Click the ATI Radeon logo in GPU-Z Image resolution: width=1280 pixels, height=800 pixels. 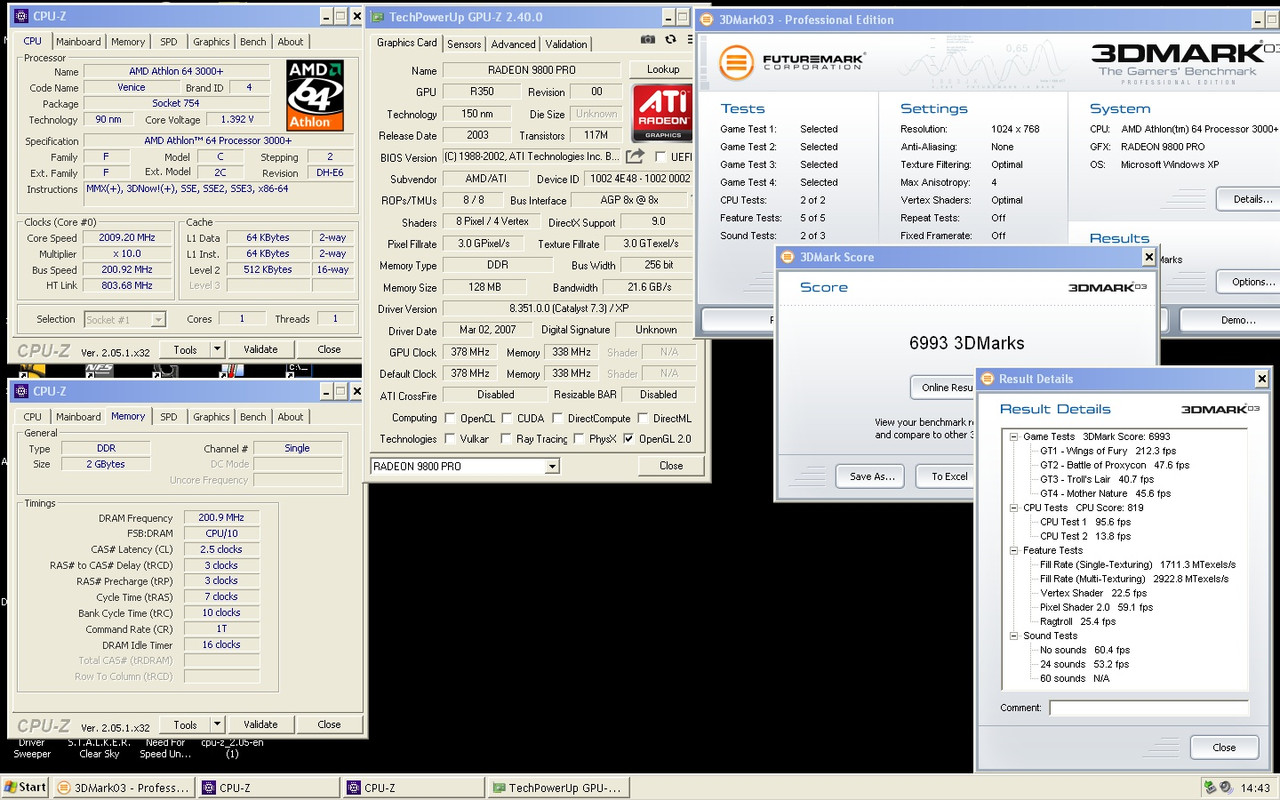(662, 113)
